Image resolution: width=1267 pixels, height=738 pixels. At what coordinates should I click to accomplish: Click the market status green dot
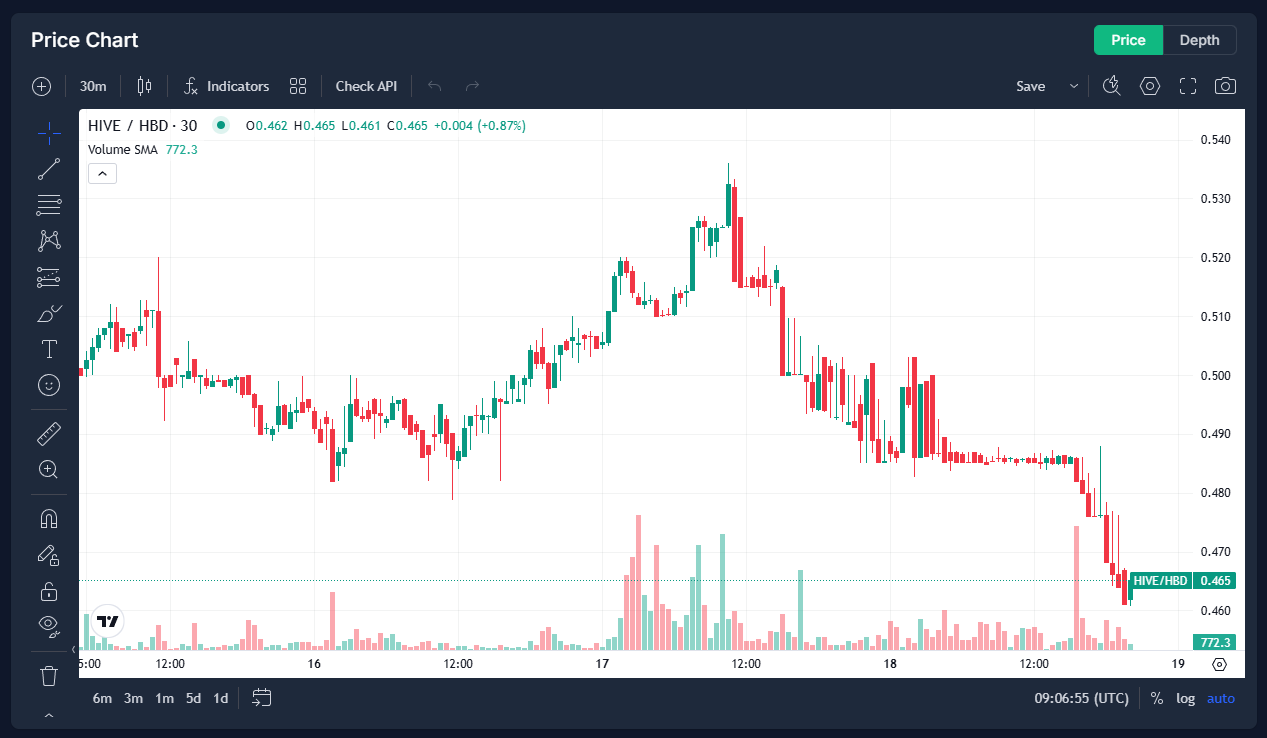(x=221, y=125)
